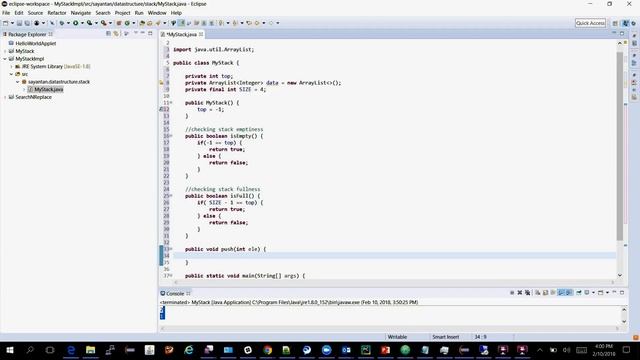Select the Package Explorer view tab

tap(28, 34)
